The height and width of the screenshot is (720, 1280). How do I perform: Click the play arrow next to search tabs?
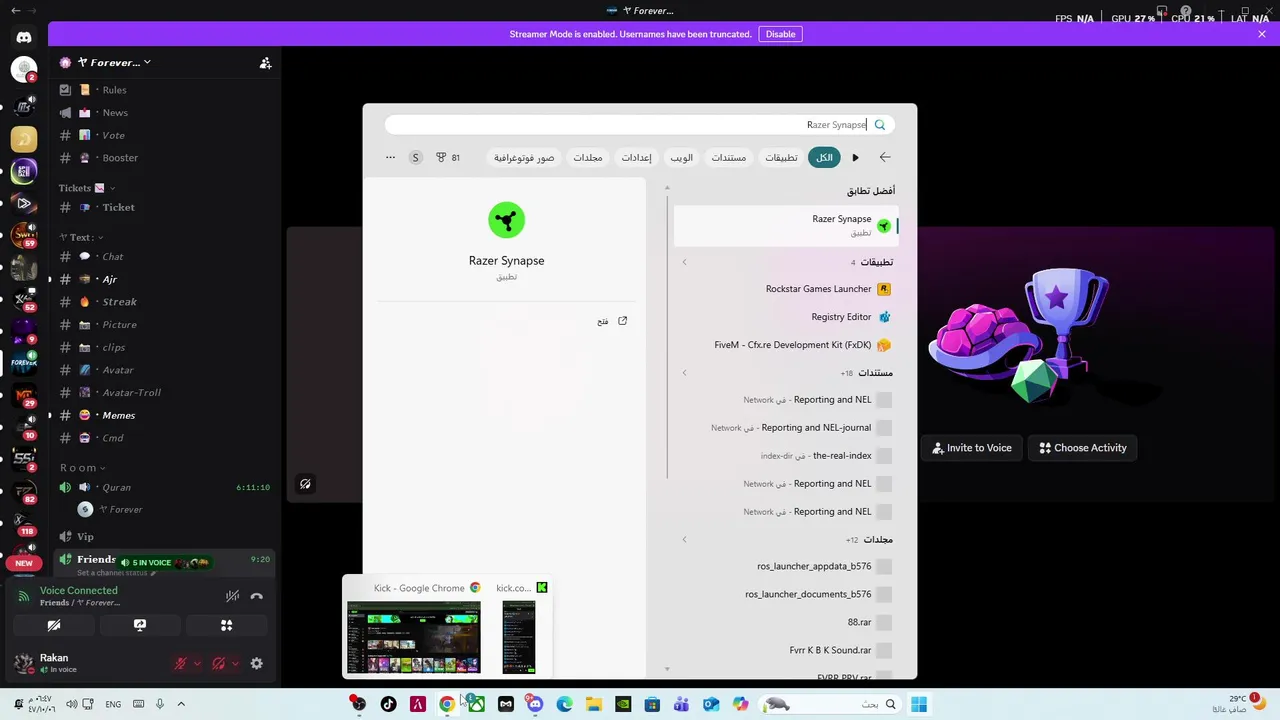[855, 157]
